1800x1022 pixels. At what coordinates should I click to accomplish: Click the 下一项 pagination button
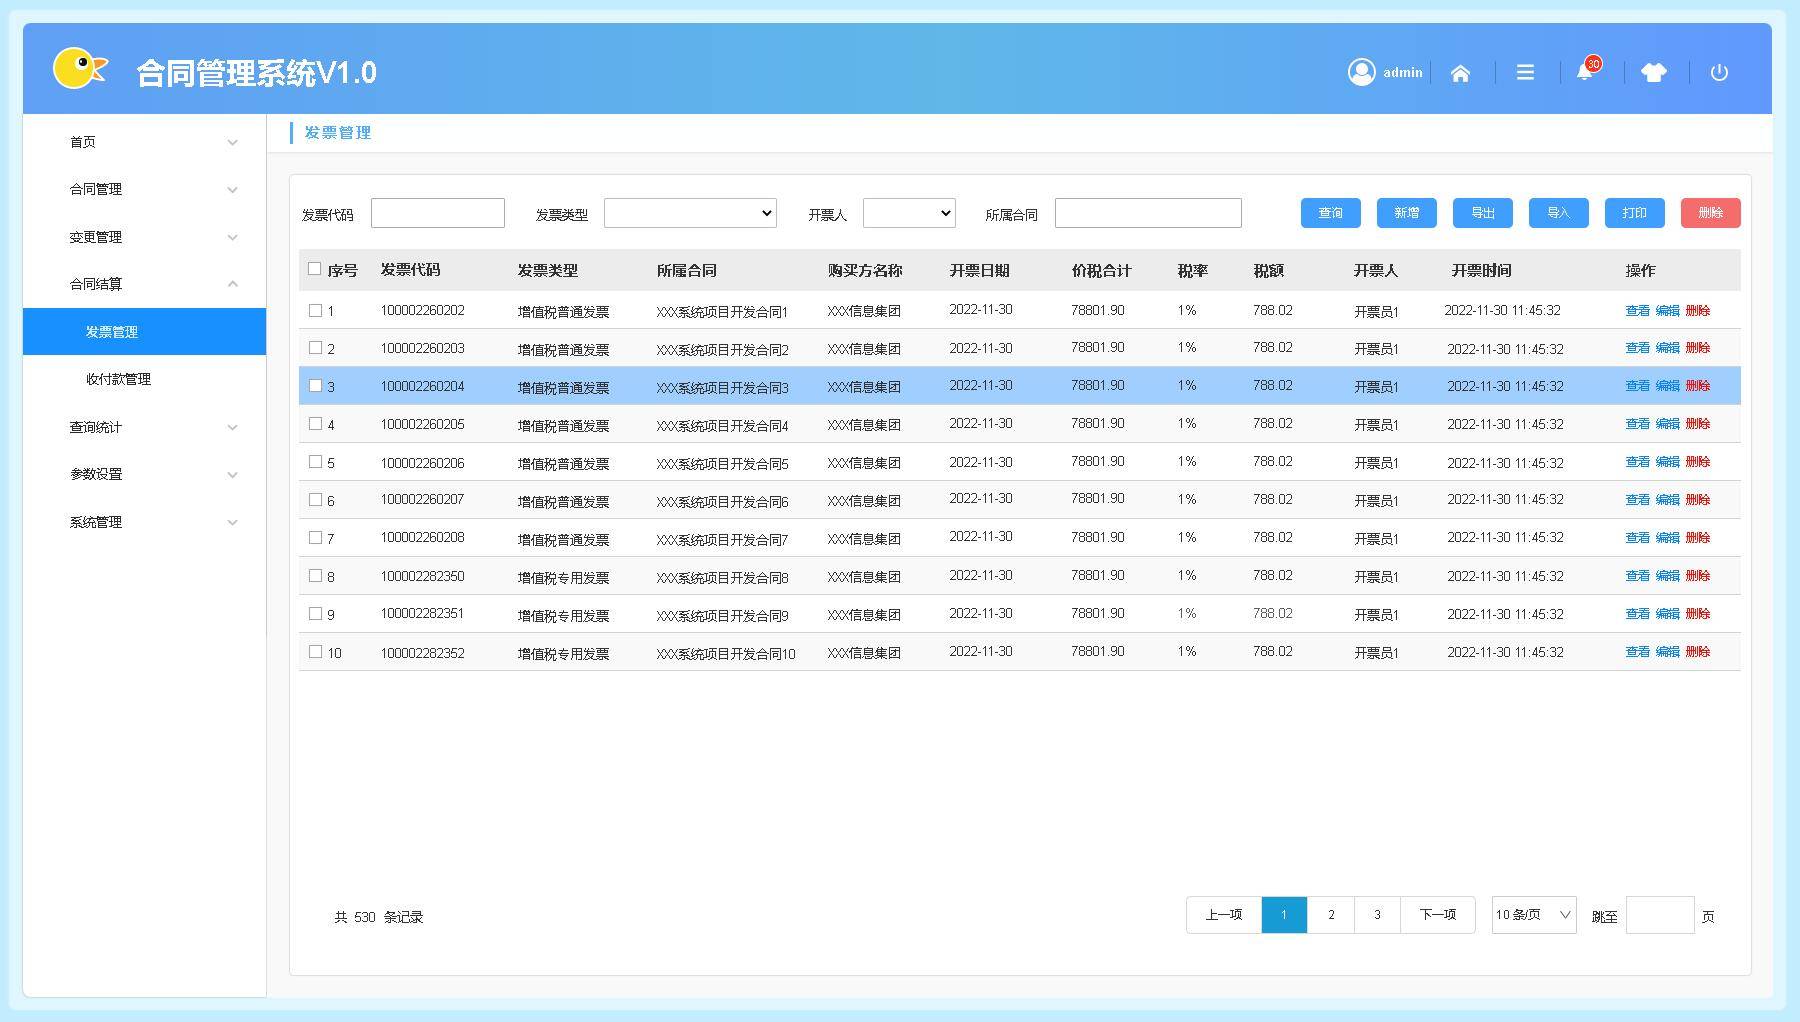[1438, 915]
